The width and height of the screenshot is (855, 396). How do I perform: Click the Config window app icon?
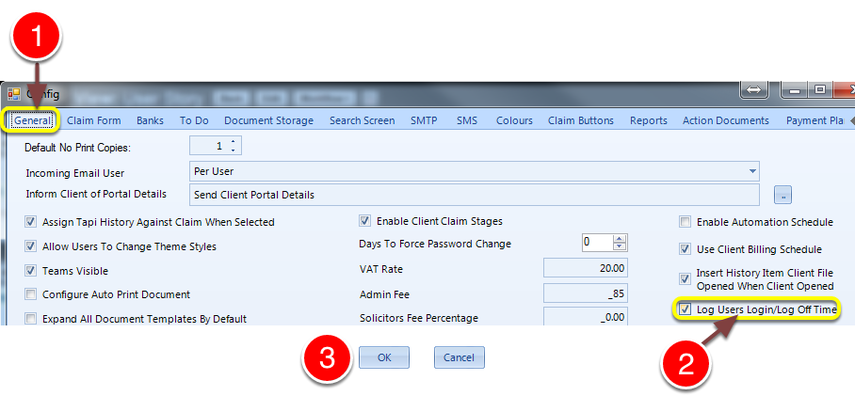[14, 94]
